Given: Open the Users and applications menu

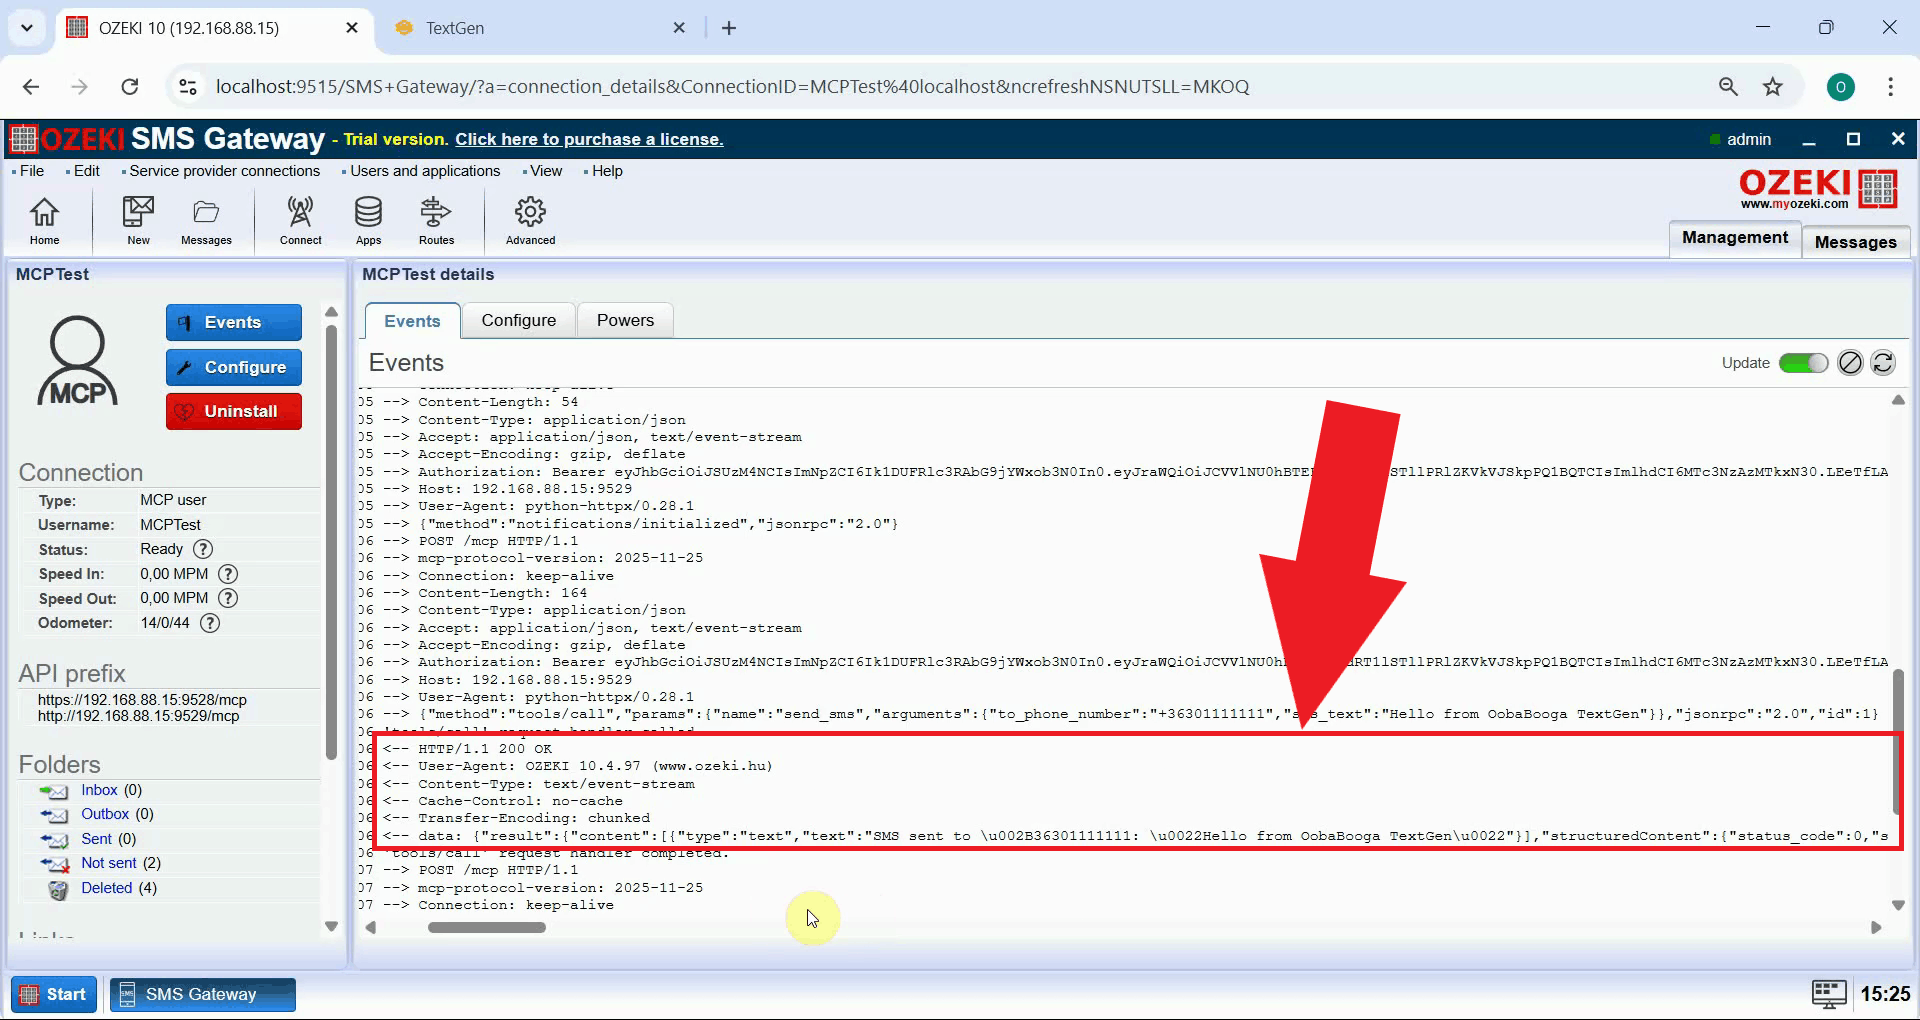Looking at the screenshot, I should click(425, 171).
